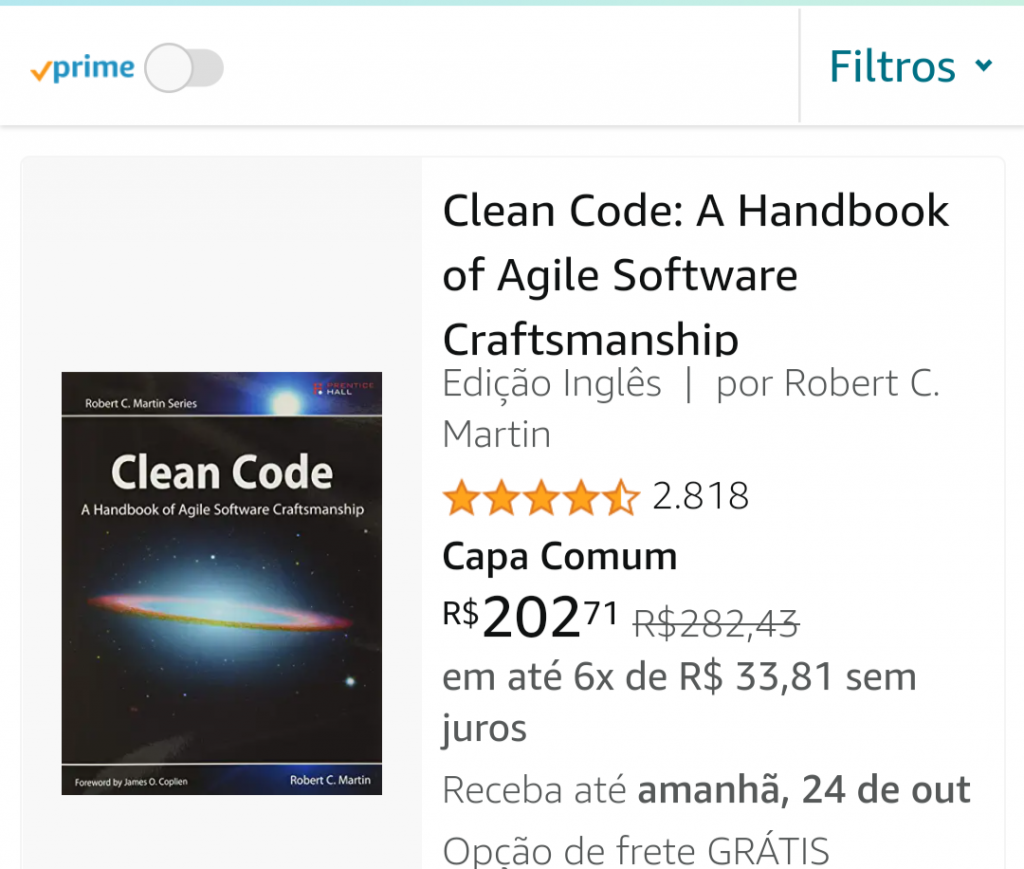Click the Edição Inglês label

coord(552,383)
